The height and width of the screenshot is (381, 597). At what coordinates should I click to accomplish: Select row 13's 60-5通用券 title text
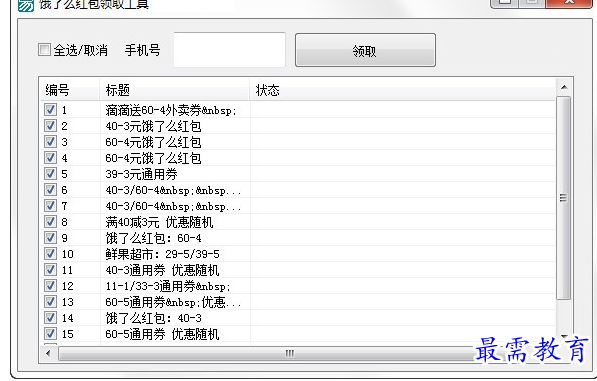pyautogui.click(x=173, y=302)
